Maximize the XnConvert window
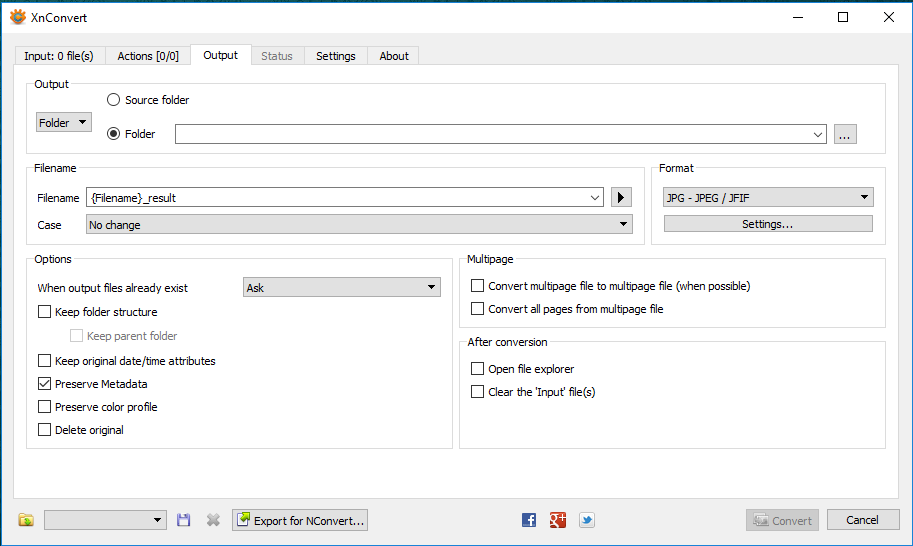This screenshot has width=913, height=546. (843, 17)
